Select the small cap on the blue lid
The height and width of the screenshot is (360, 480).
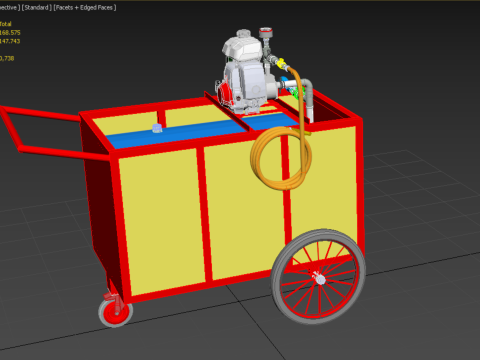pyautogui.click(x=157, y=128)
